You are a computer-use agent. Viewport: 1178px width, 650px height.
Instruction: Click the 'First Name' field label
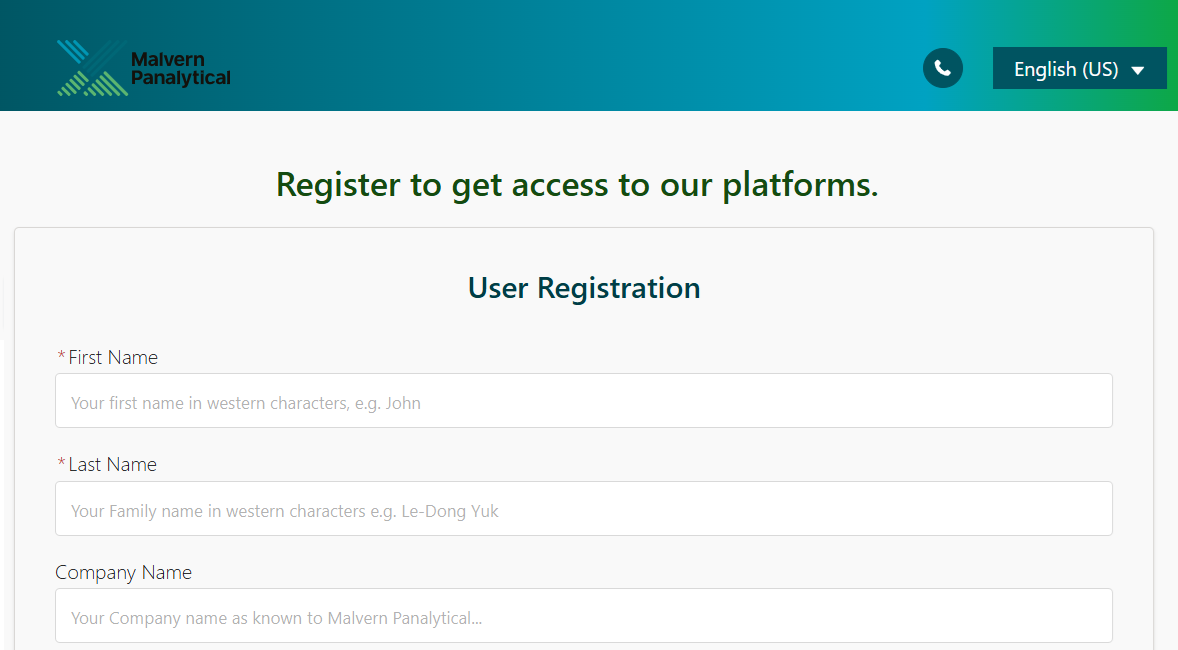(113, 358)
